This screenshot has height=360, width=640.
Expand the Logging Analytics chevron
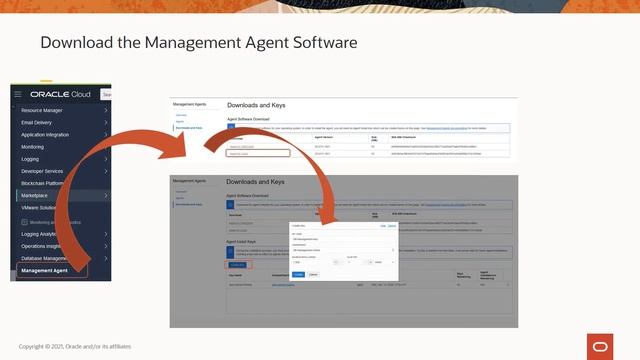pyautogui.click(x=106, y=234)
